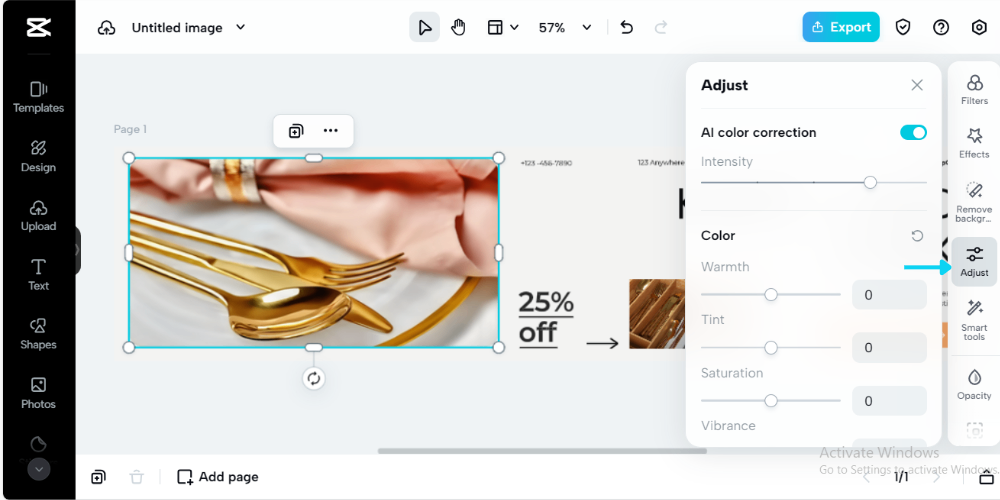Image resolution: width=1000 pixels, height=500 pixels.
Task: Open the pages overview icon at bottom right
Action: (986, 476)
